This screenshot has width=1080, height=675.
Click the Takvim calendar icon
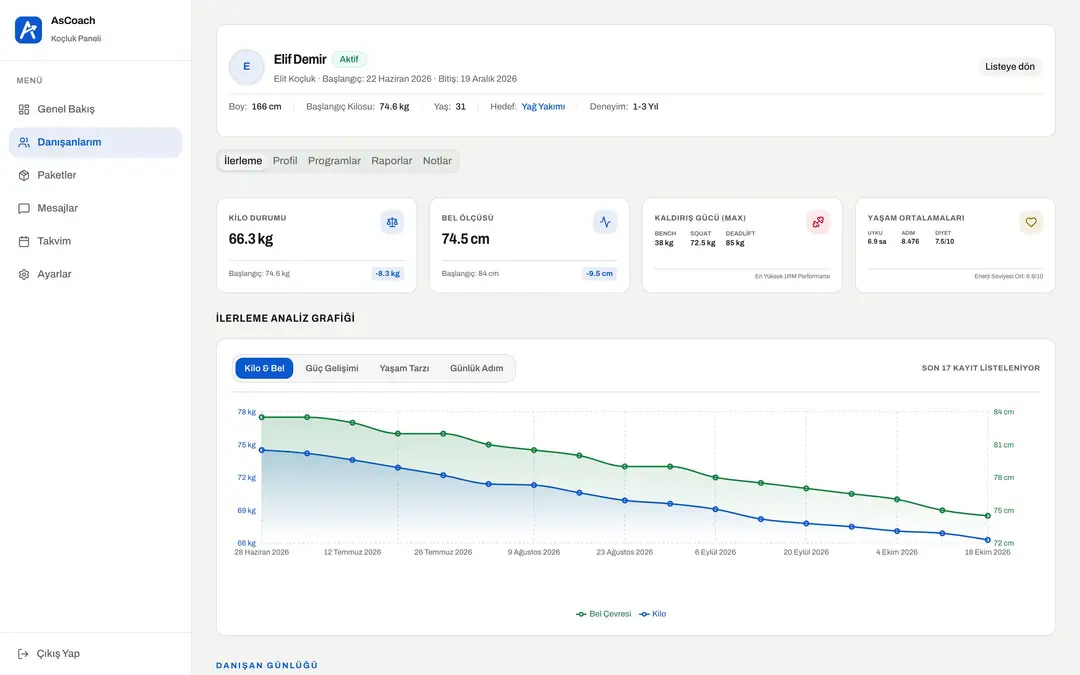(24, 241)
